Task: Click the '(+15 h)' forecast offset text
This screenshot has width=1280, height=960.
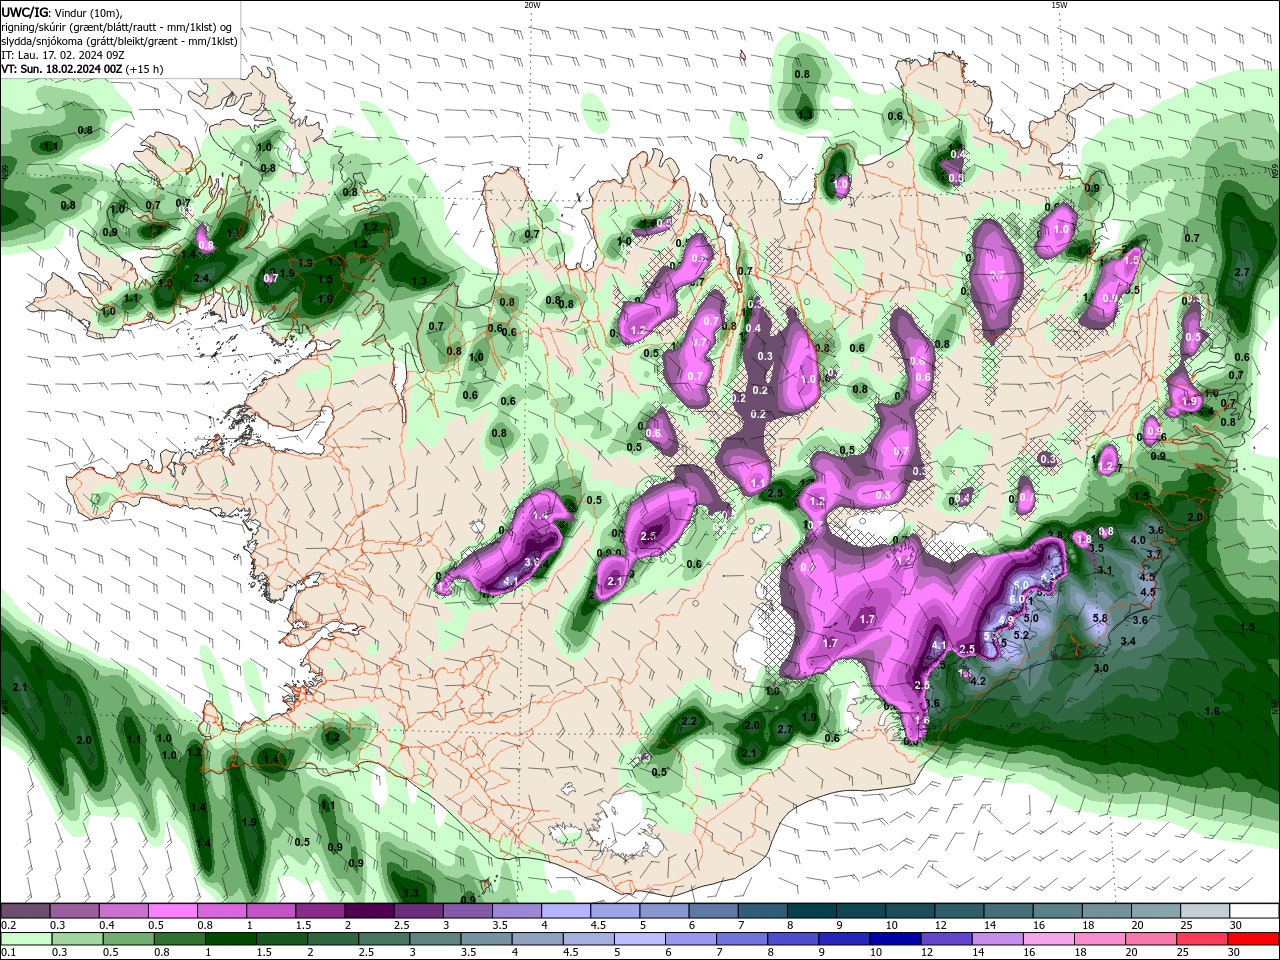Action: click(x=145, y=69)
